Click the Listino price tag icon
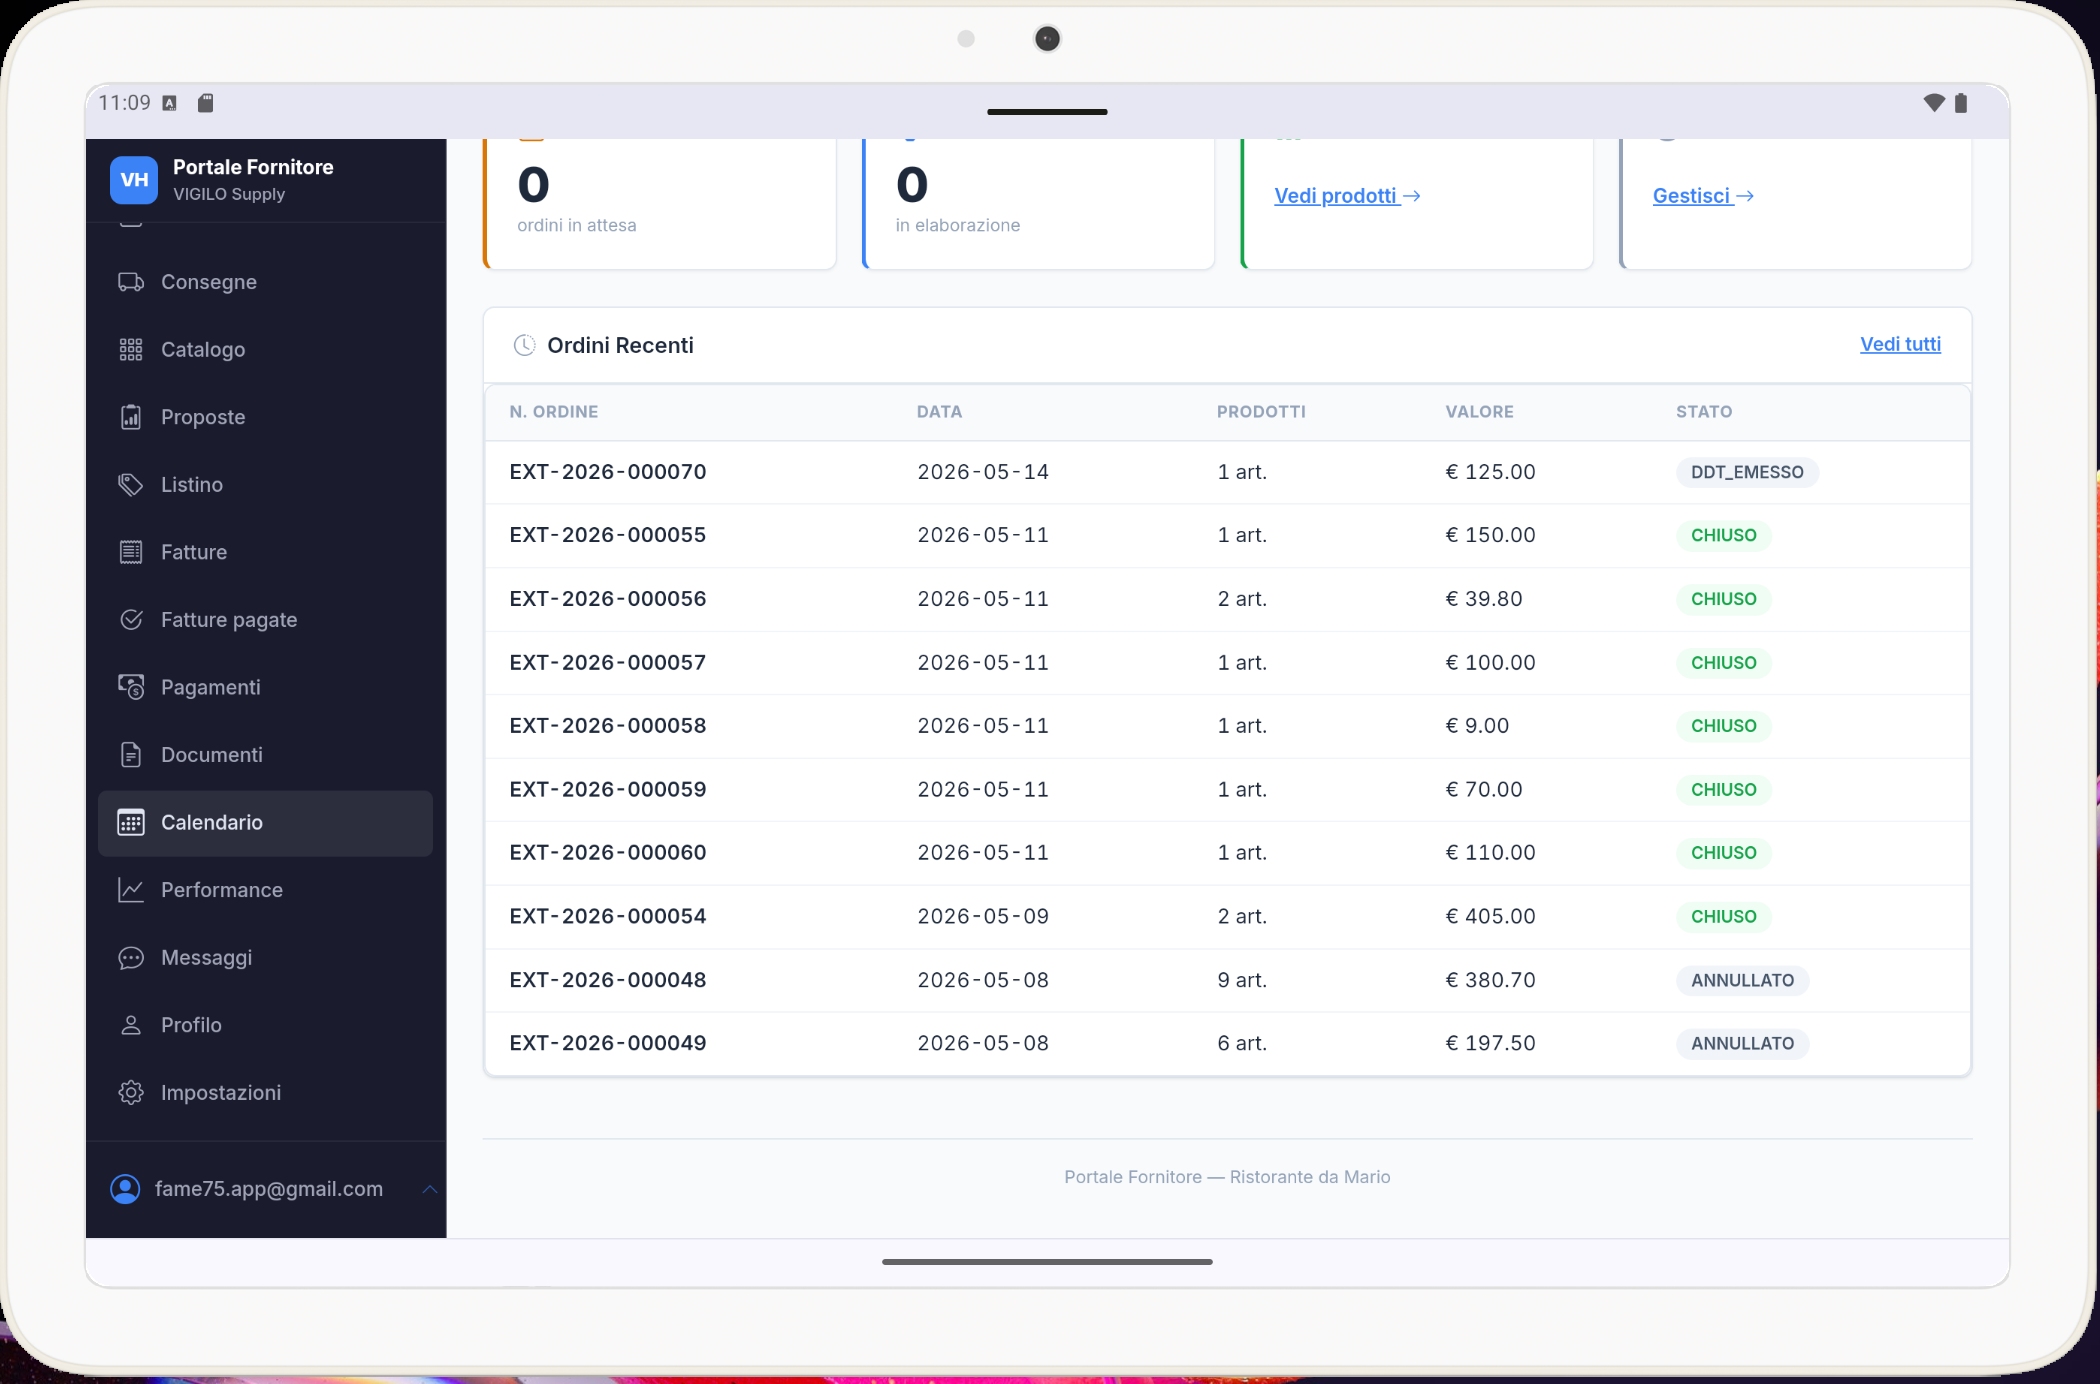This screenshot has height=1384, width=2100. click(131, 484)
